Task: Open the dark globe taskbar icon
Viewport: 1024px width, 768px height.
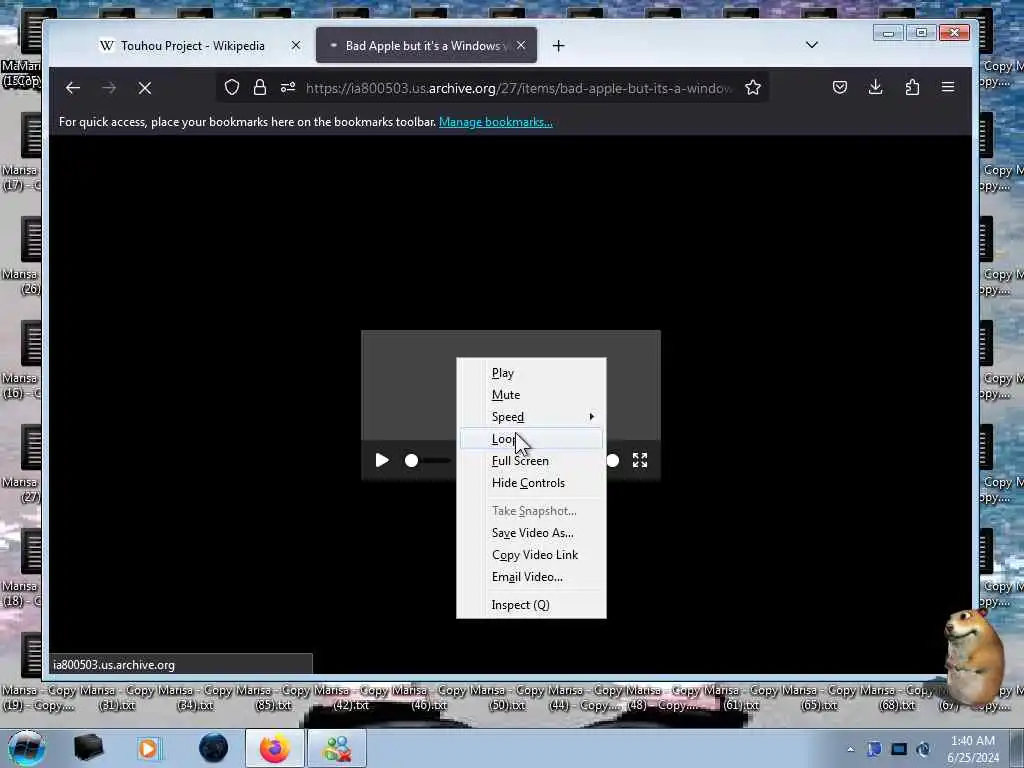Action: click(214, 748)
